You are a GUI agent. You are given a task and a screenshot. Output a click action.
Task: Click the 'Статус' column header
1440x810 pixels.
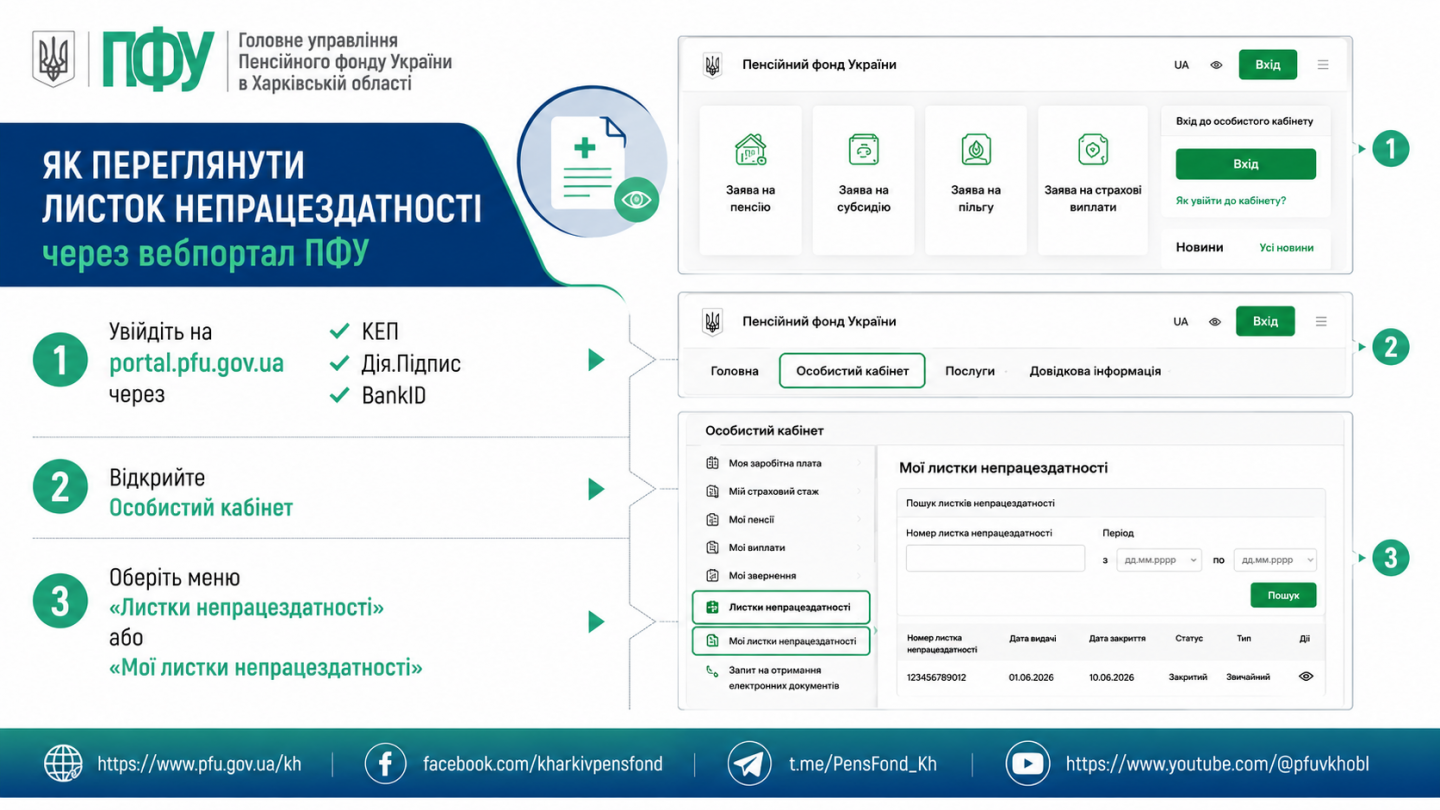1189,638
